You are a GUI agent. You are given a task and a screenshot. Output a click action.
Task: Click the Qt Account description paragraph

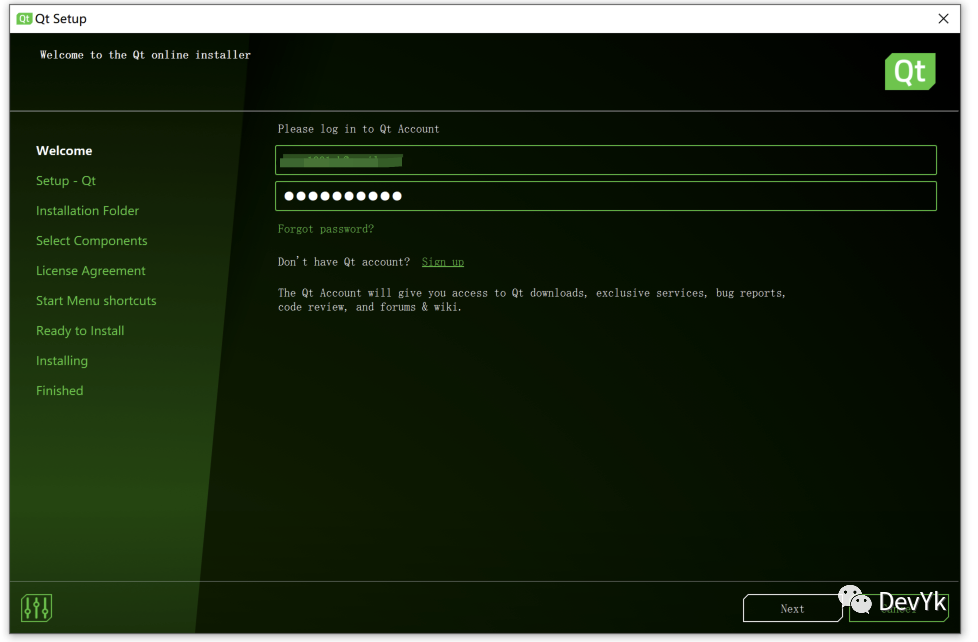click(x=531, y=300)
